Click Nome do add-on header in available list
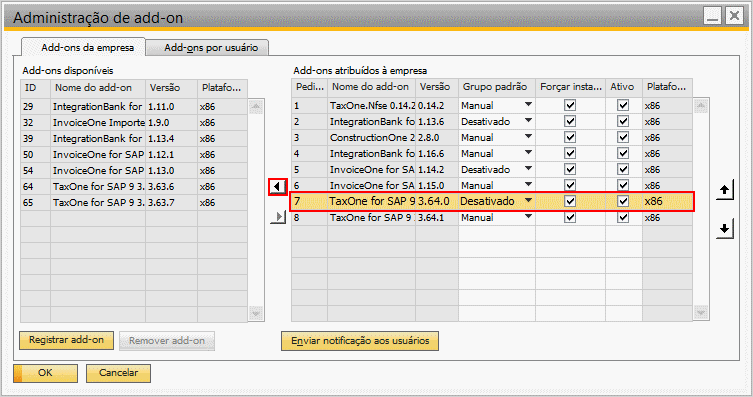Image resolution: width=753 pixels, height=397 pixels. point(97,88)
